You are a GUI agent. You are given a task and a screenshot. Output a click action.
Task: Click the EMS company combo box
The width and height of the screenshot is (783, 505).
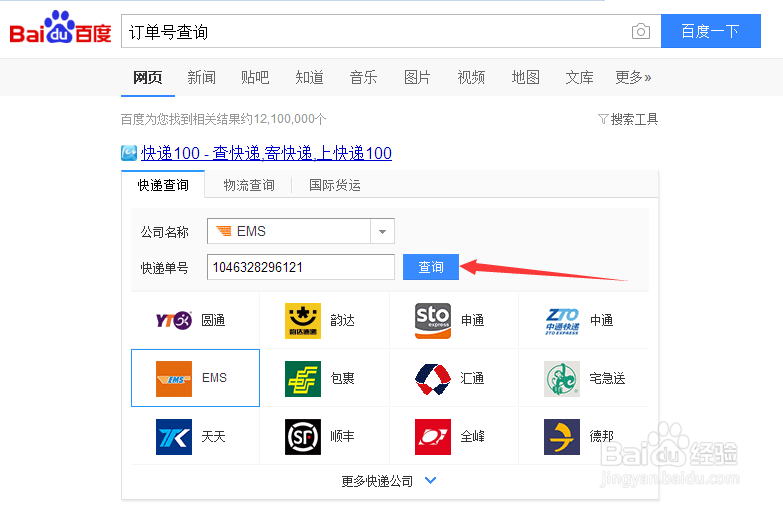(x=301, y=231)
